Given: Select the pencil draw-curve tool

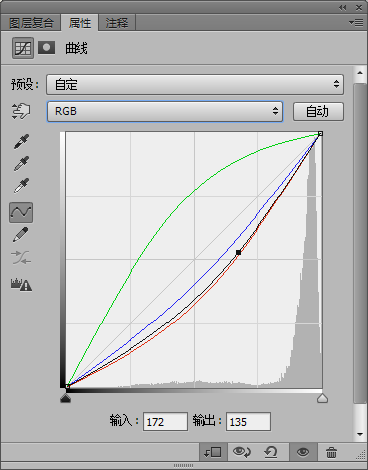Looking at the screenshot, I should tap(21, 235).
